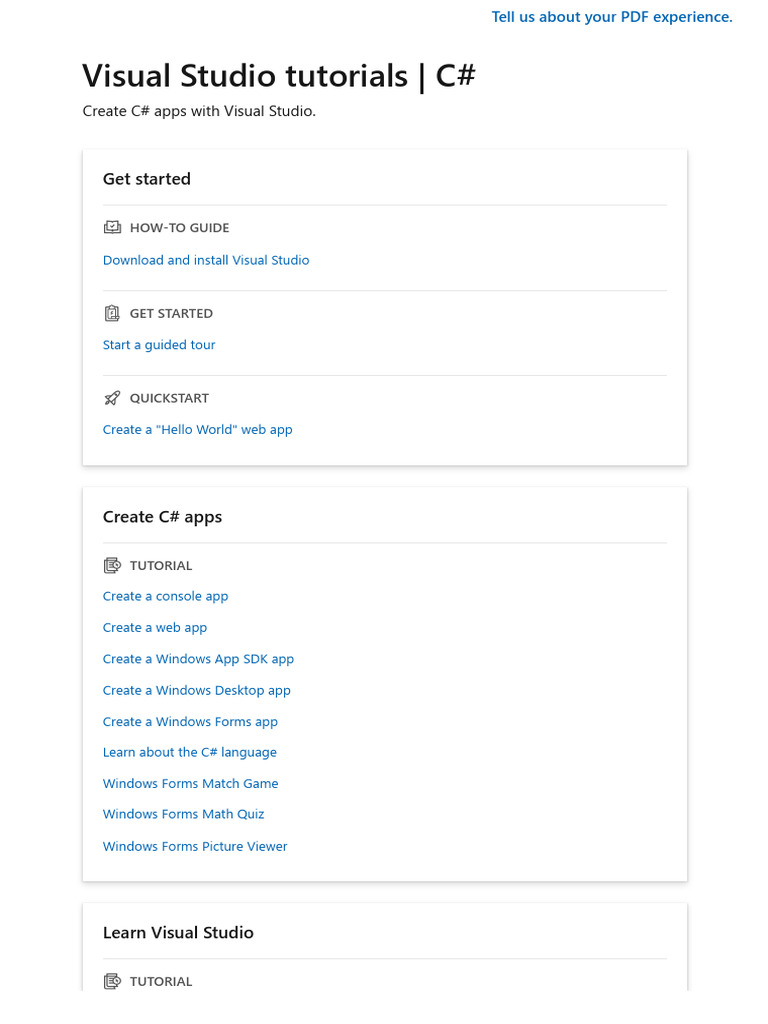Screen dimensions: 768x1024
Task: Click the 'Get started' card heading
Action: pos(147,179)
